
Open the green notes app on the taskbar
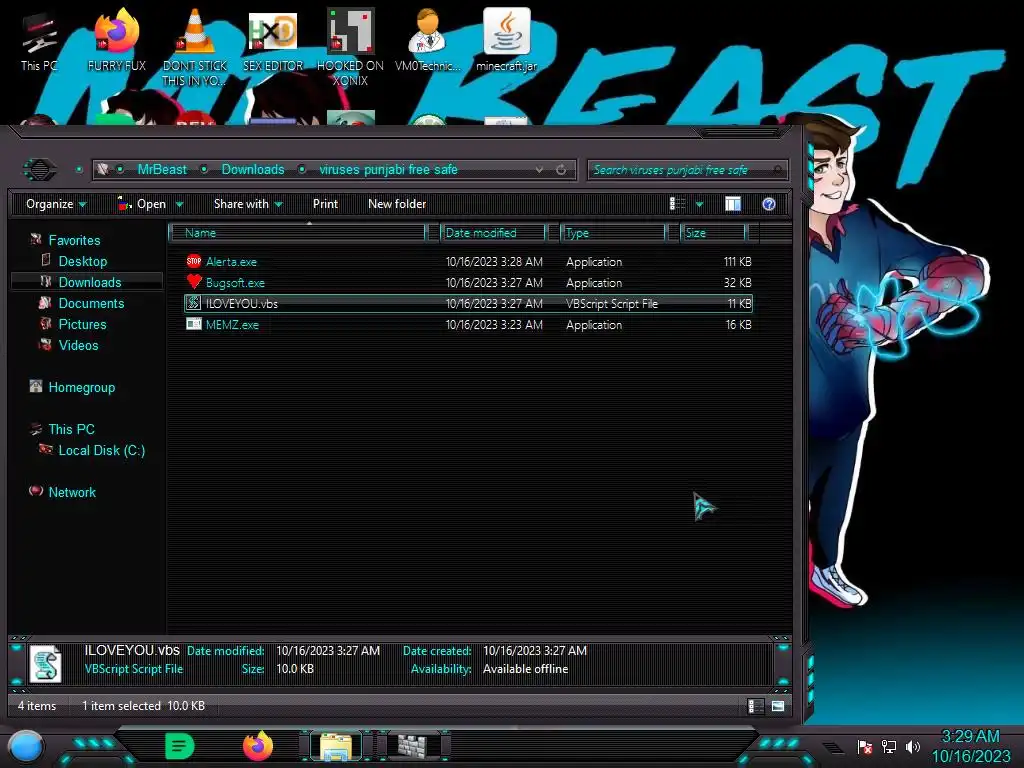coord(180,746)
